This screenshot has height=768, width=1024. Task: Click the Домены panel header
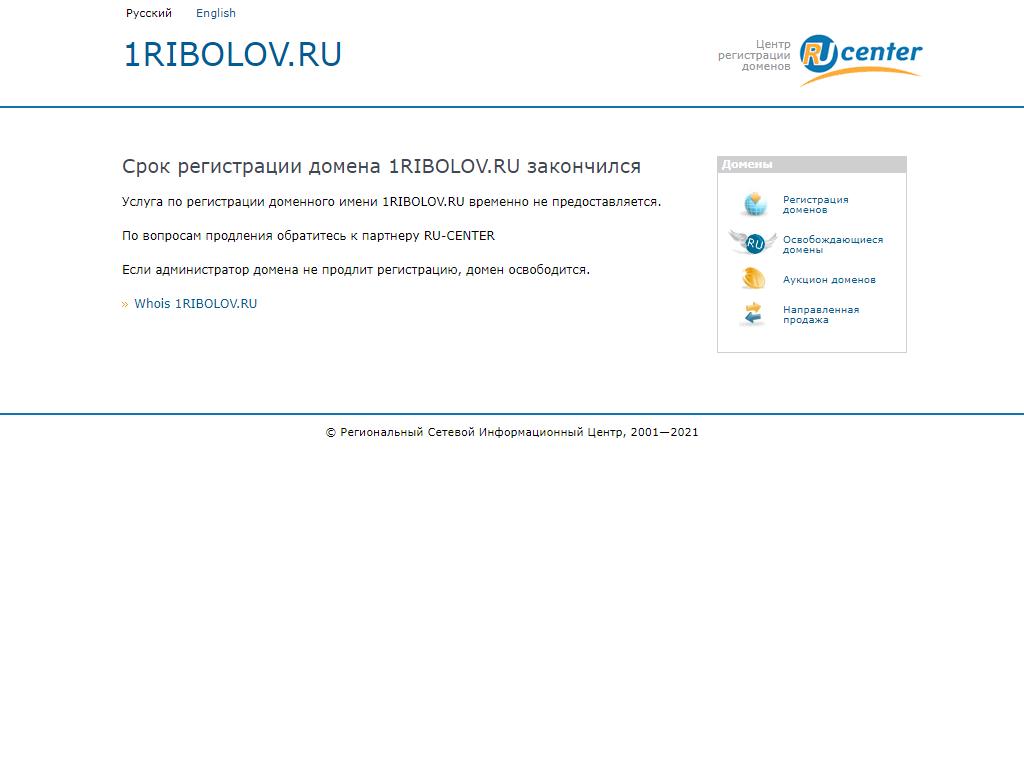coord(811,165)
